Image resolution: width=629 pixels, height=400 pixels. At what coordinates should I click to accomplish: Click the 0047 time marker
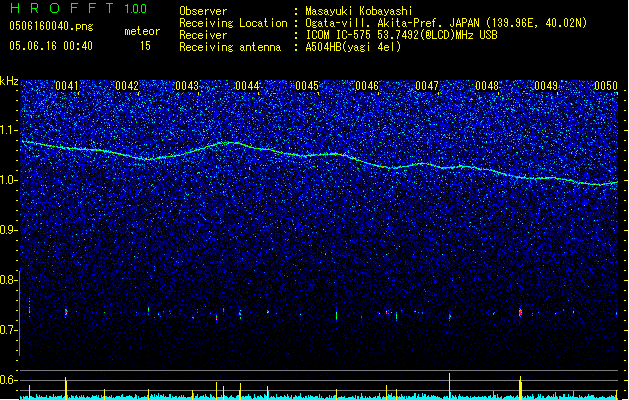click(x=427, y=86)
